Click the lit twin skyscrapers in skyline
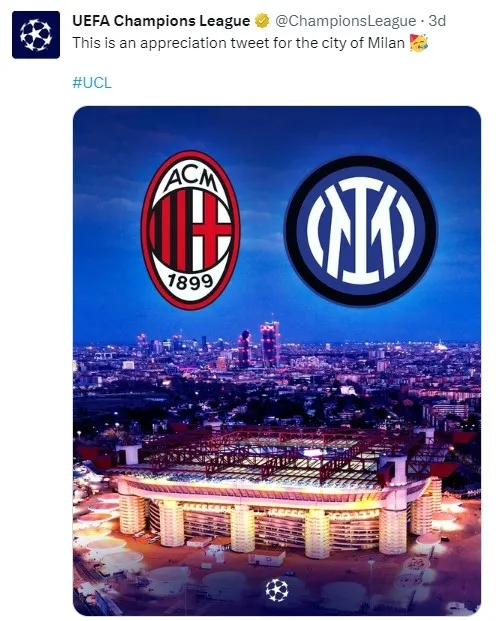504x621 pixels. 260,345
